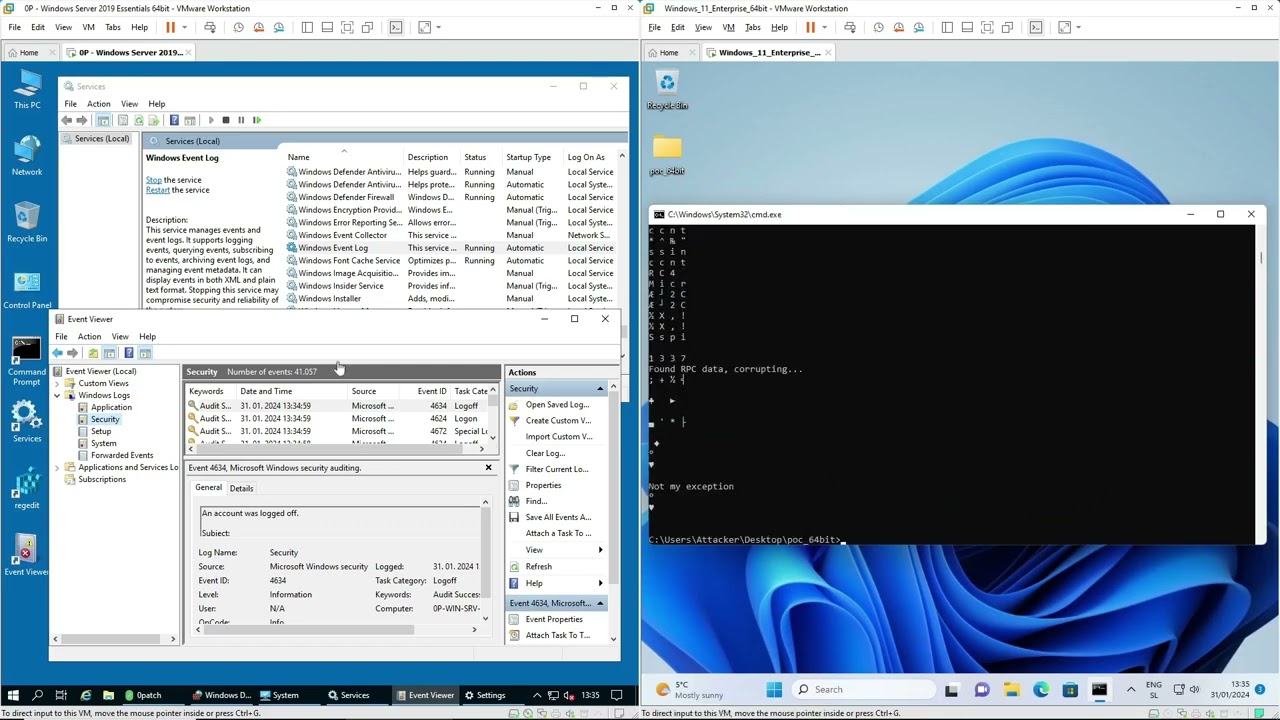Viewport: 1280px width, 720px height.
Task: Open Event Viewer toolbar help icon
Action: [128, 353]
